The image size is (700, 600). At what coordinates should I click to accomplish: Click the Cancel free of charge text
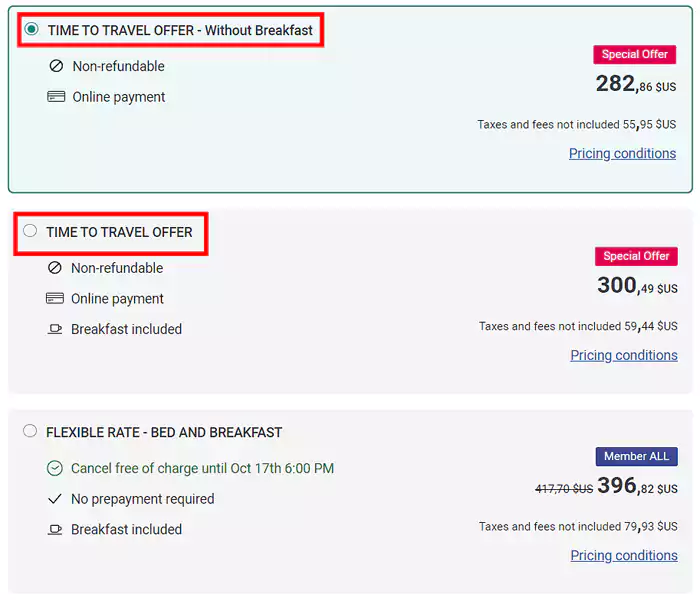[x=202, y=468]
